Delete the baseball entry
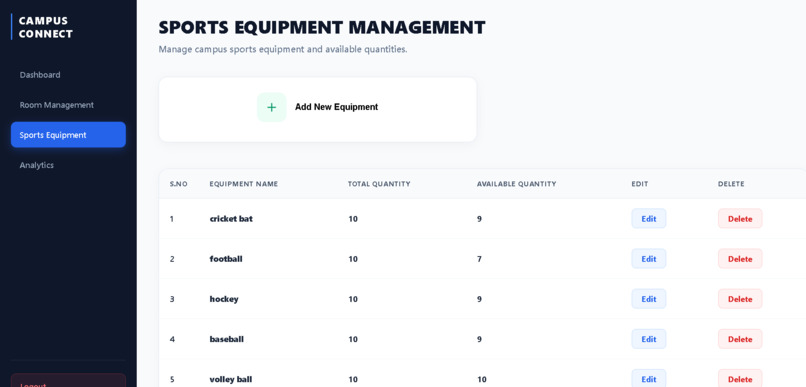Screen dimensions: 806x387 pyautogui.click(x=740, y=339)
